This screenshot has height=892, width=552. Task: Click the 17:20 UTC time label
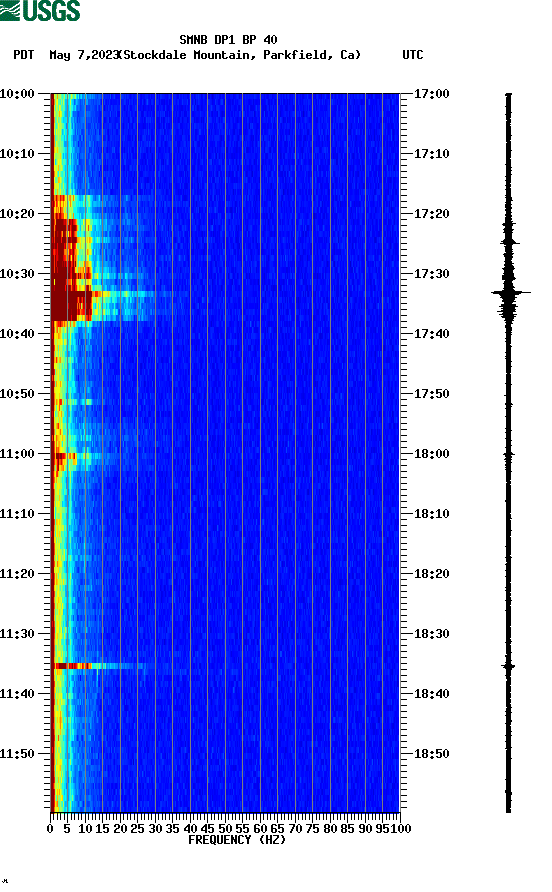[x=431, y=214]
